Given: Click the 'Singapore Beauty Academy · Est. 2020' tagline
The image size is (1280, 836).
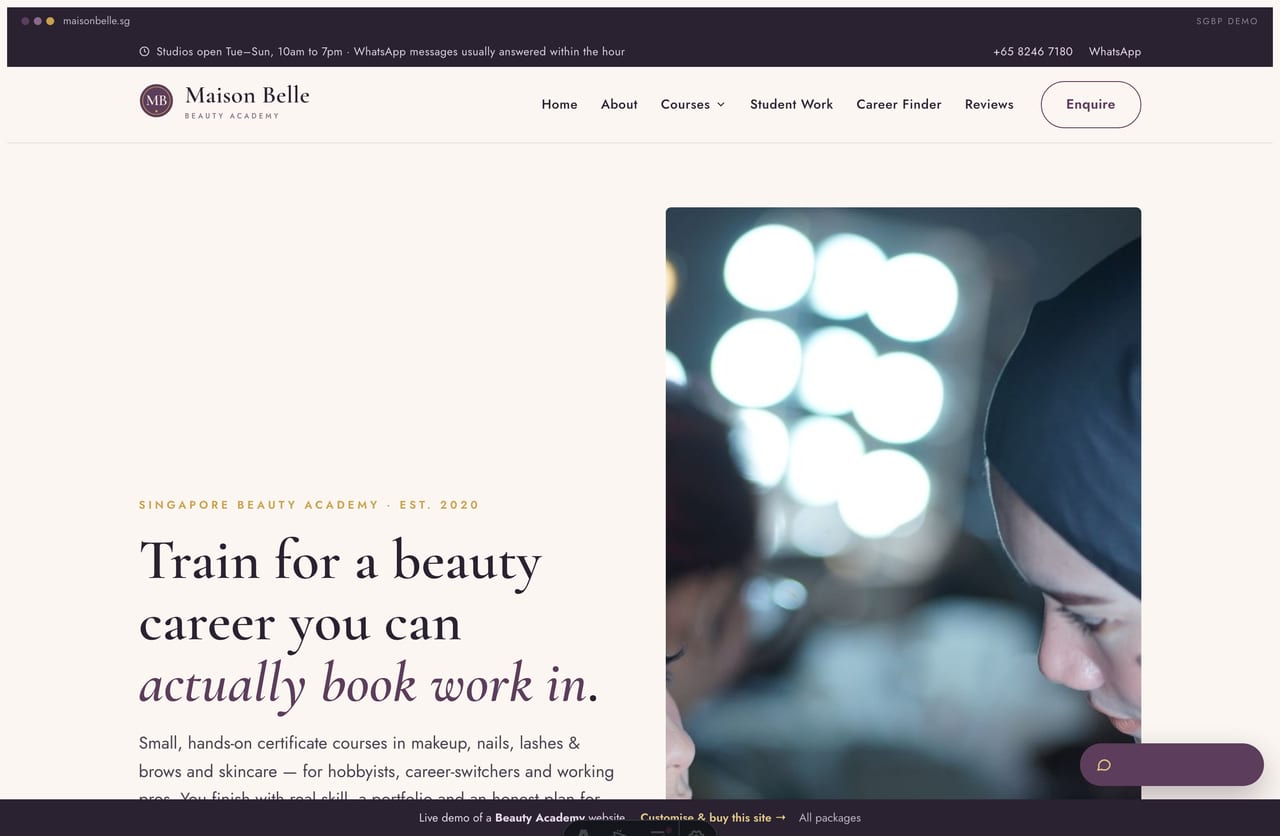Looking at the screenshot, I should pos(309,505).
